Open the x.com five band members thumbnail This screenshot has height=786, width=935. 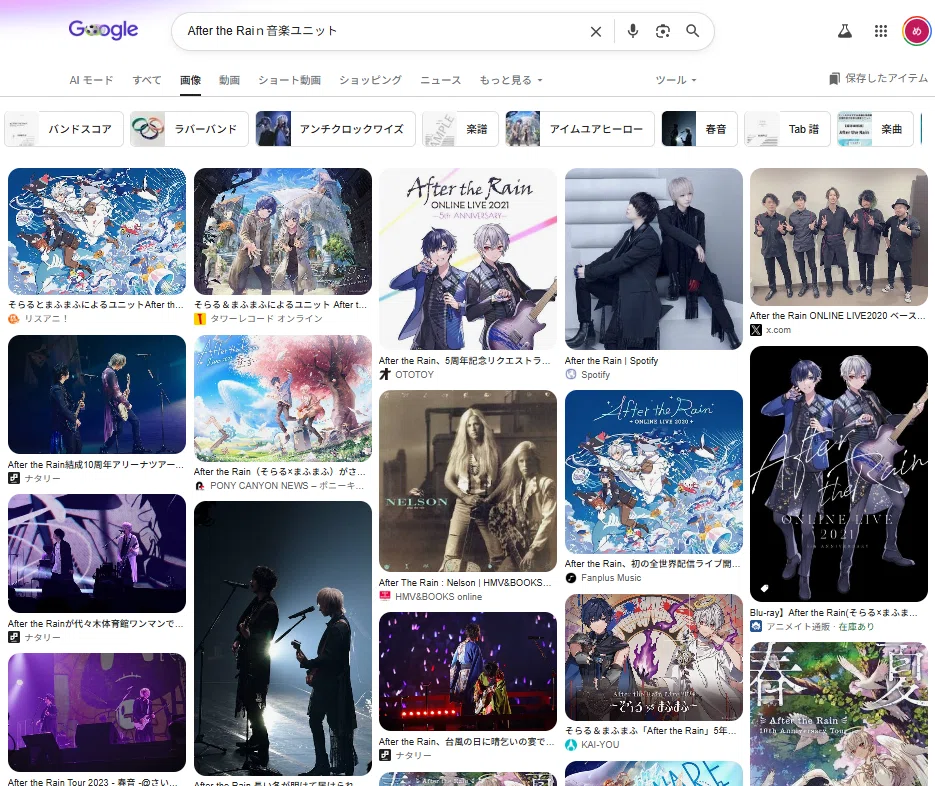point(839,237)
